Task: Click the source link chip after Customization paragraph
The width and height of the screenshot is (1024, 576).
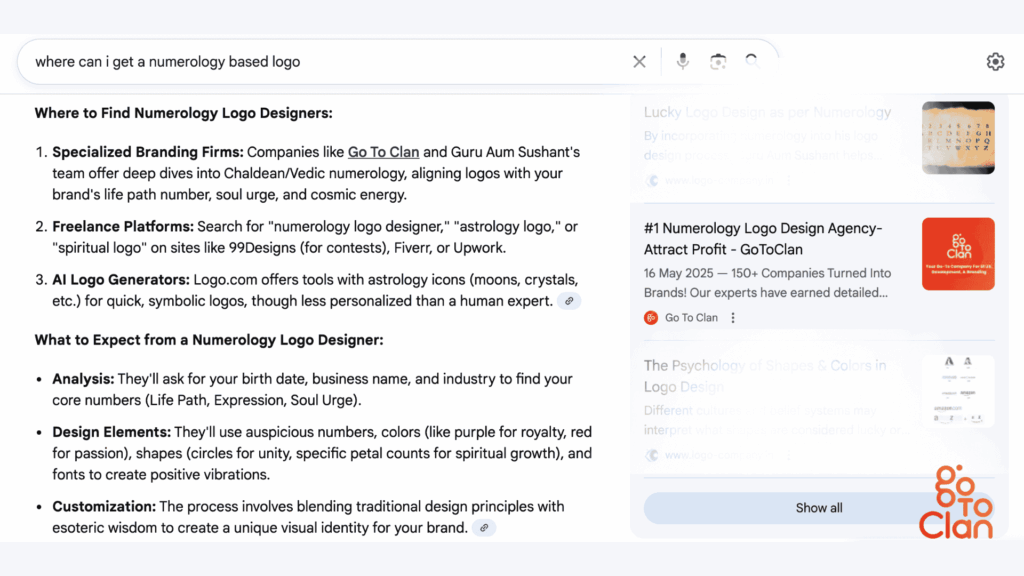Action: [x=484, y=528]
